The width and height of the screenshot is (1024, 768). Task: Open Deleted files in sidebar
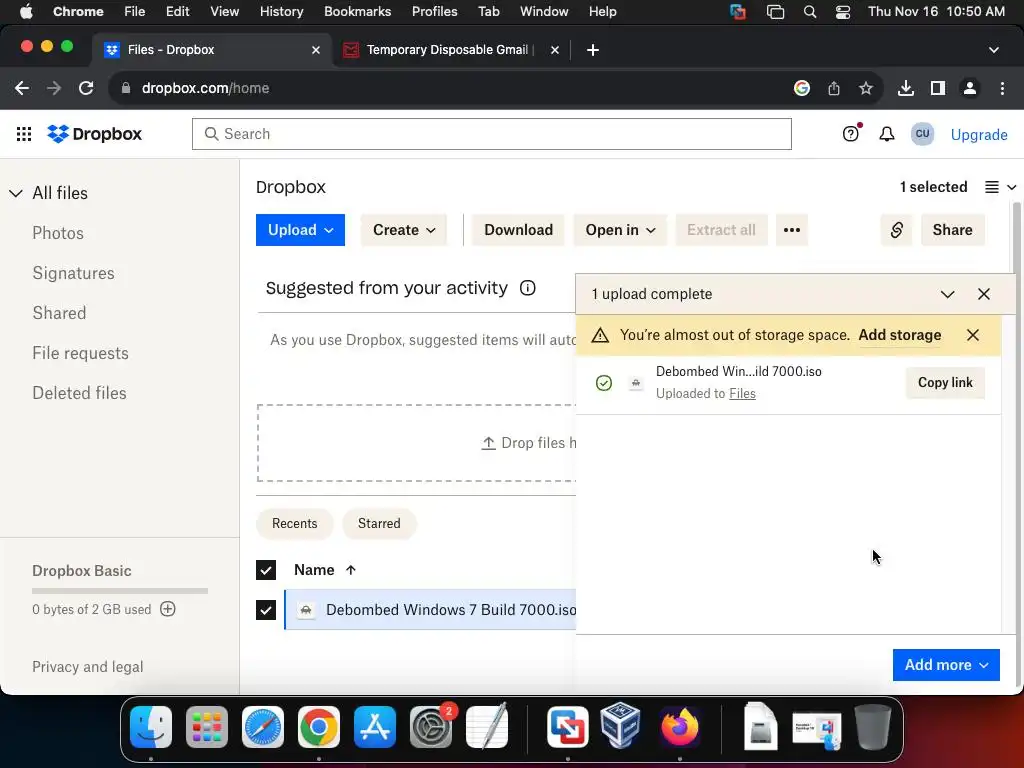pos(79,393)
